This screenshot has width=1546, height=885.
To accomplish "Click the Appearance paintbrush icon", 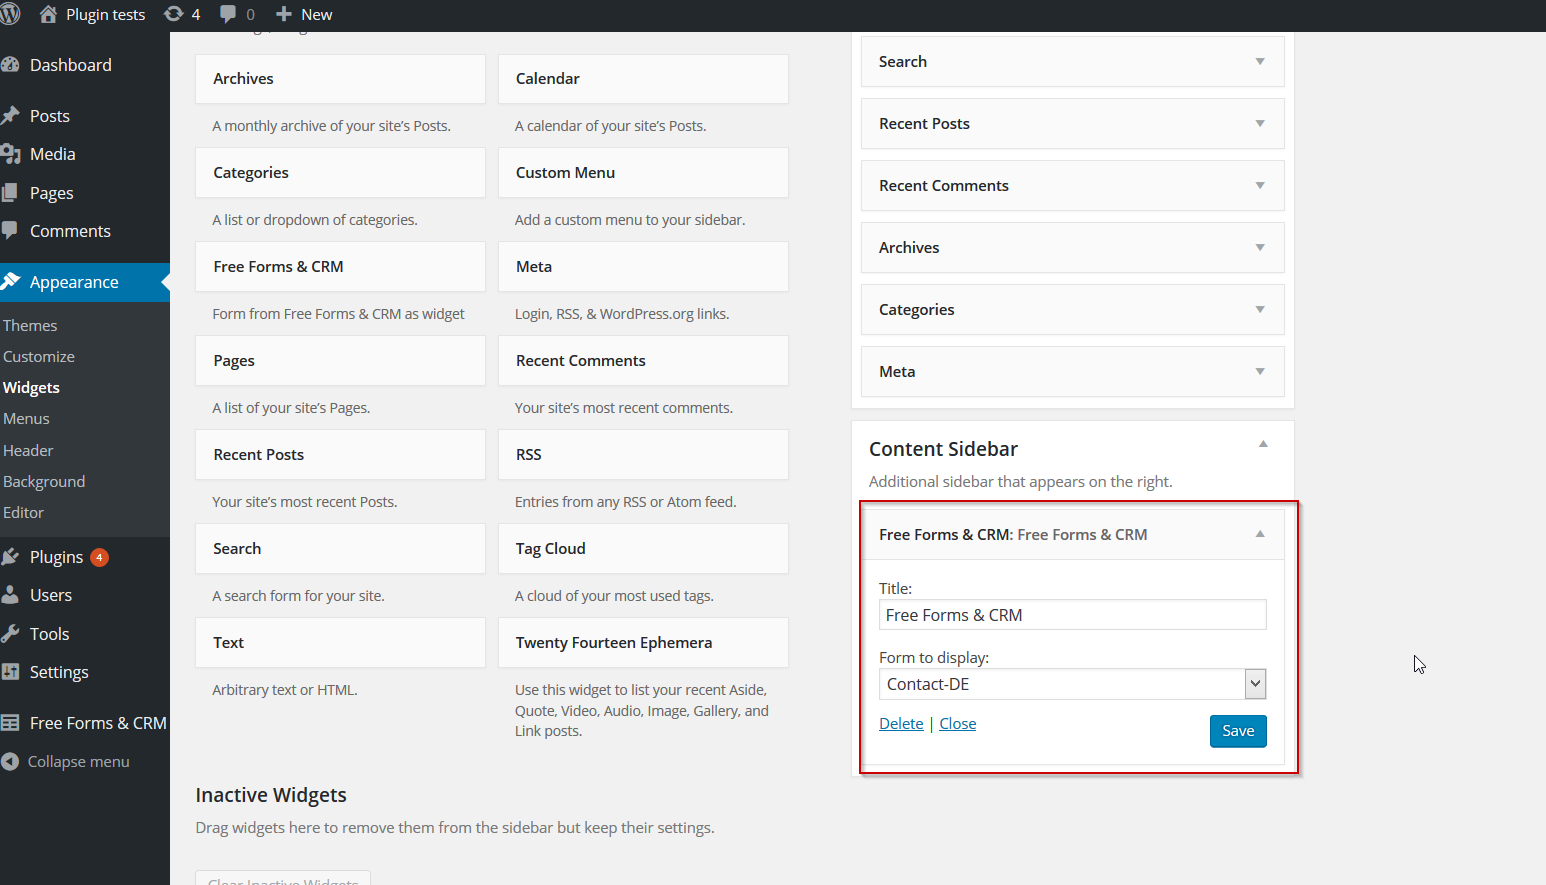I will click(10, 282).
